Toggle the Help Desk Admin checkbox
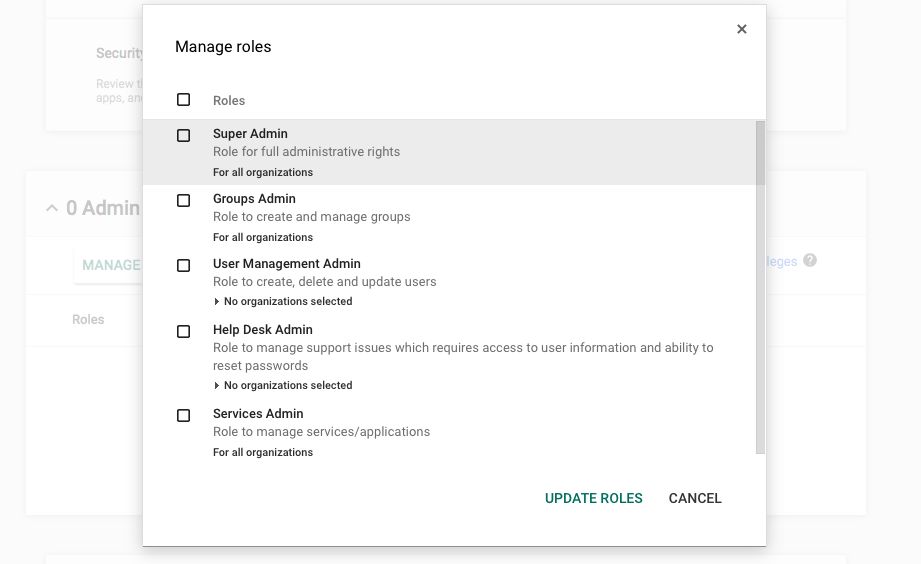This screenshot has height=564, width=921. pos(183,331)
